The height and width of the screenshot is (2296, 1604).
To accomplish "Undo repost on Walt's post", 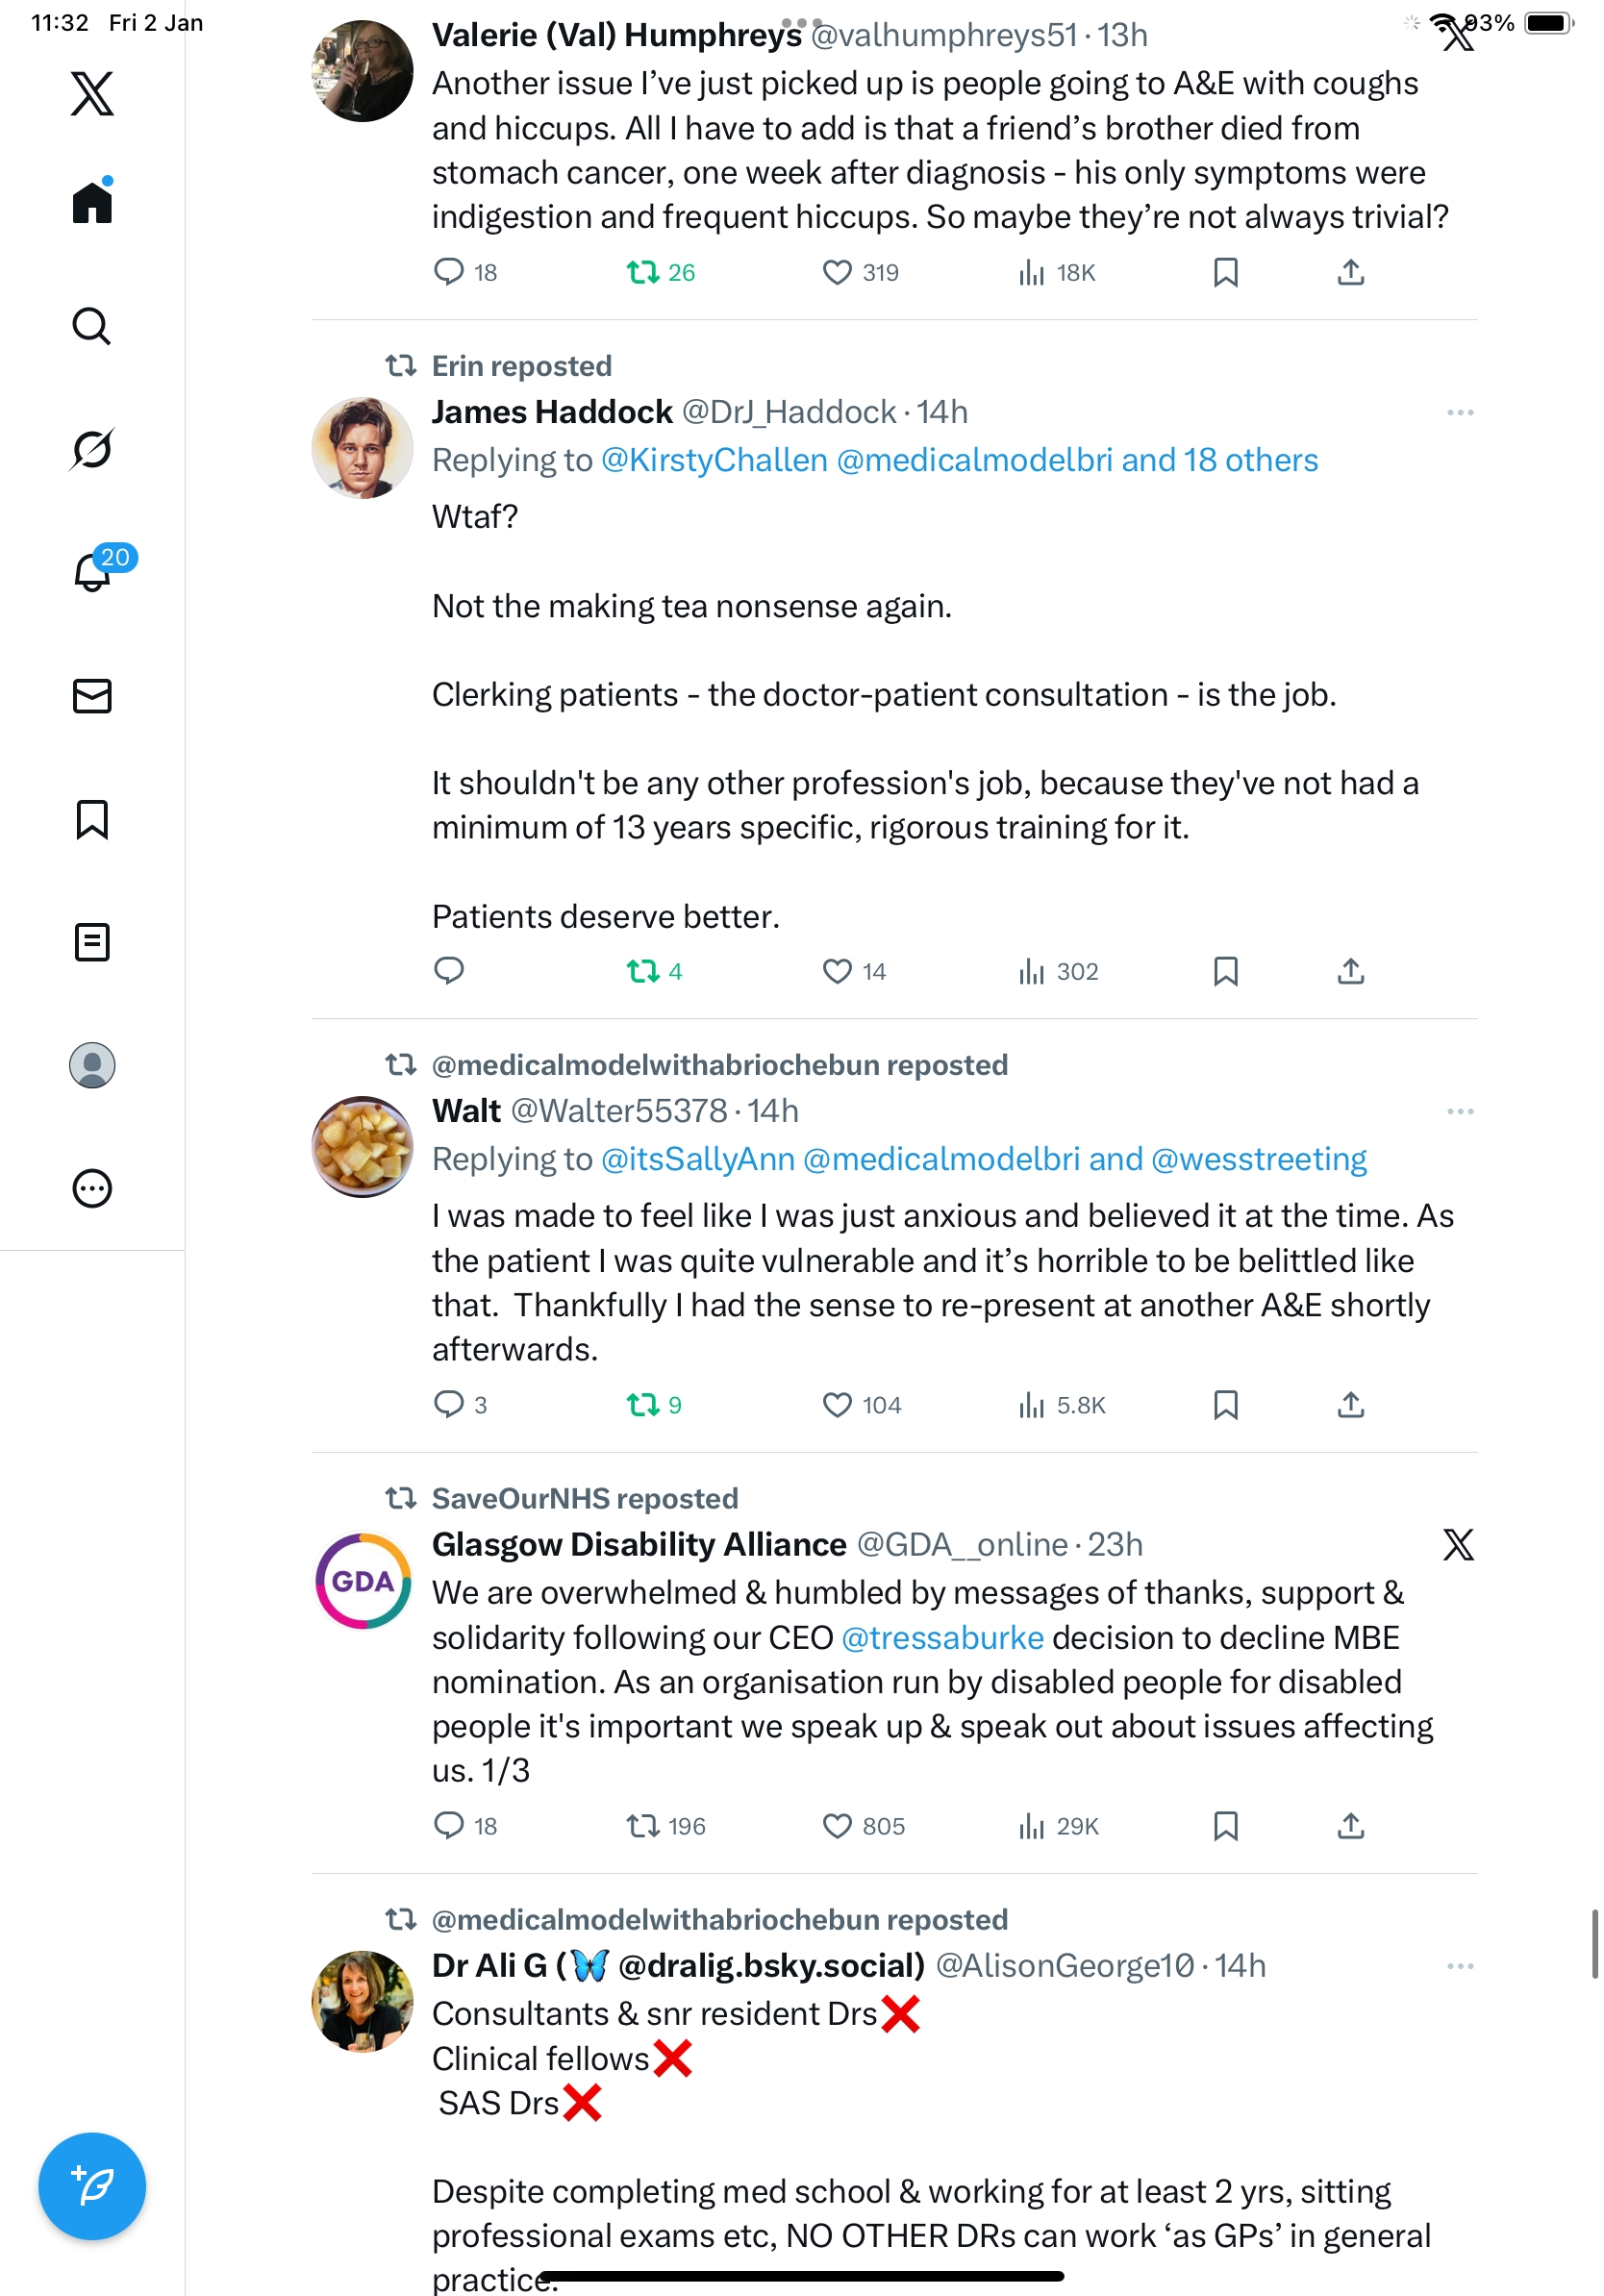I will 642,1404.
